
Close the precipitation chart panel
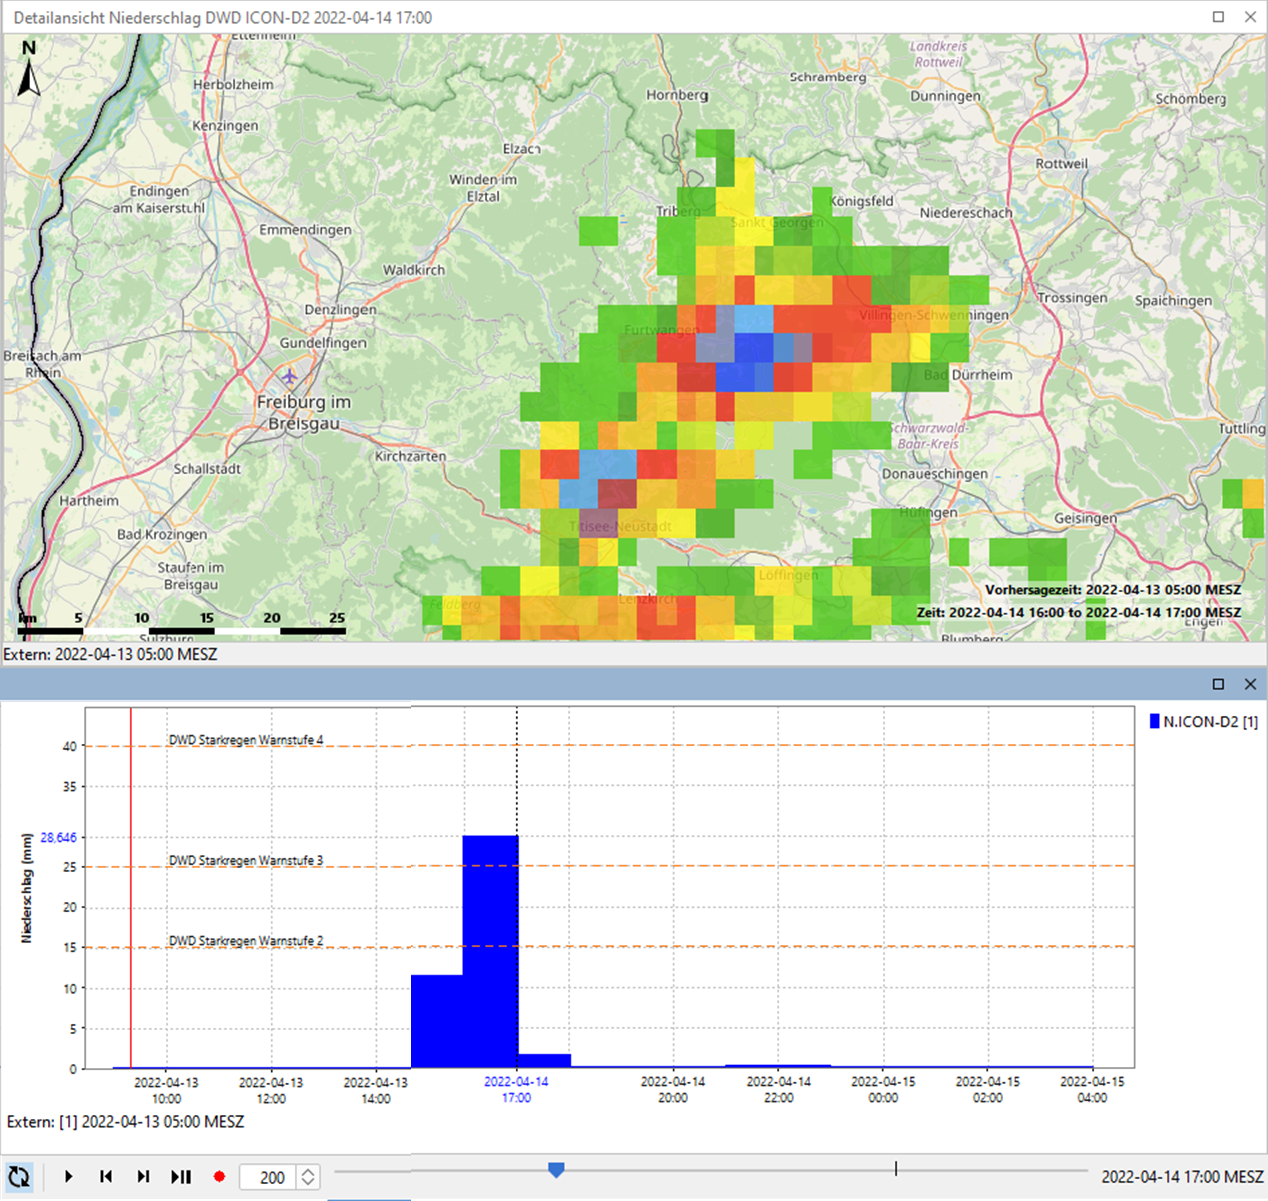pyautogui.click(x=1250, y=684)
